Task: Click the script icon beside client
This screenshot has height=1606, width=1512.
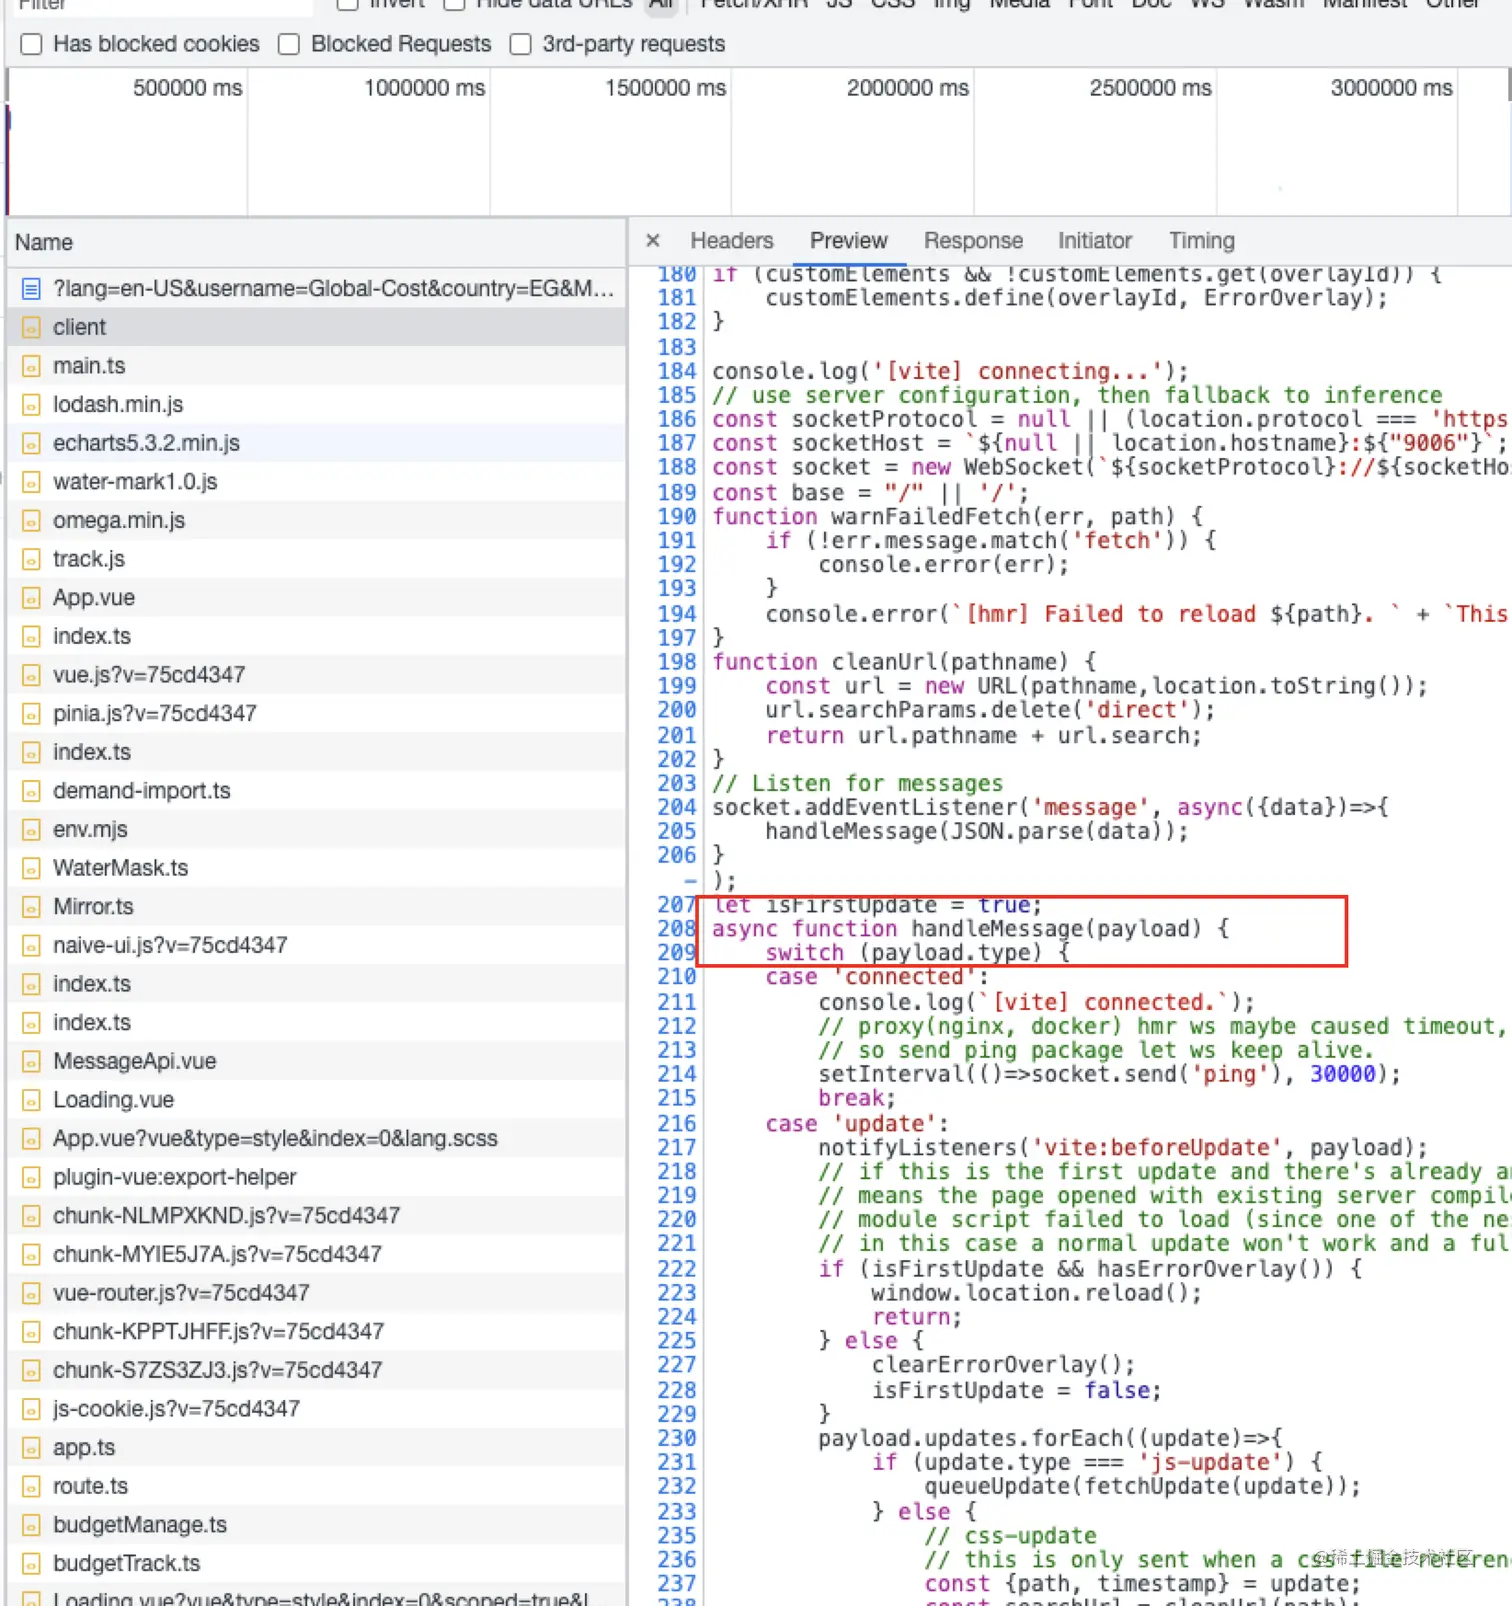Action: coord(31,328)
